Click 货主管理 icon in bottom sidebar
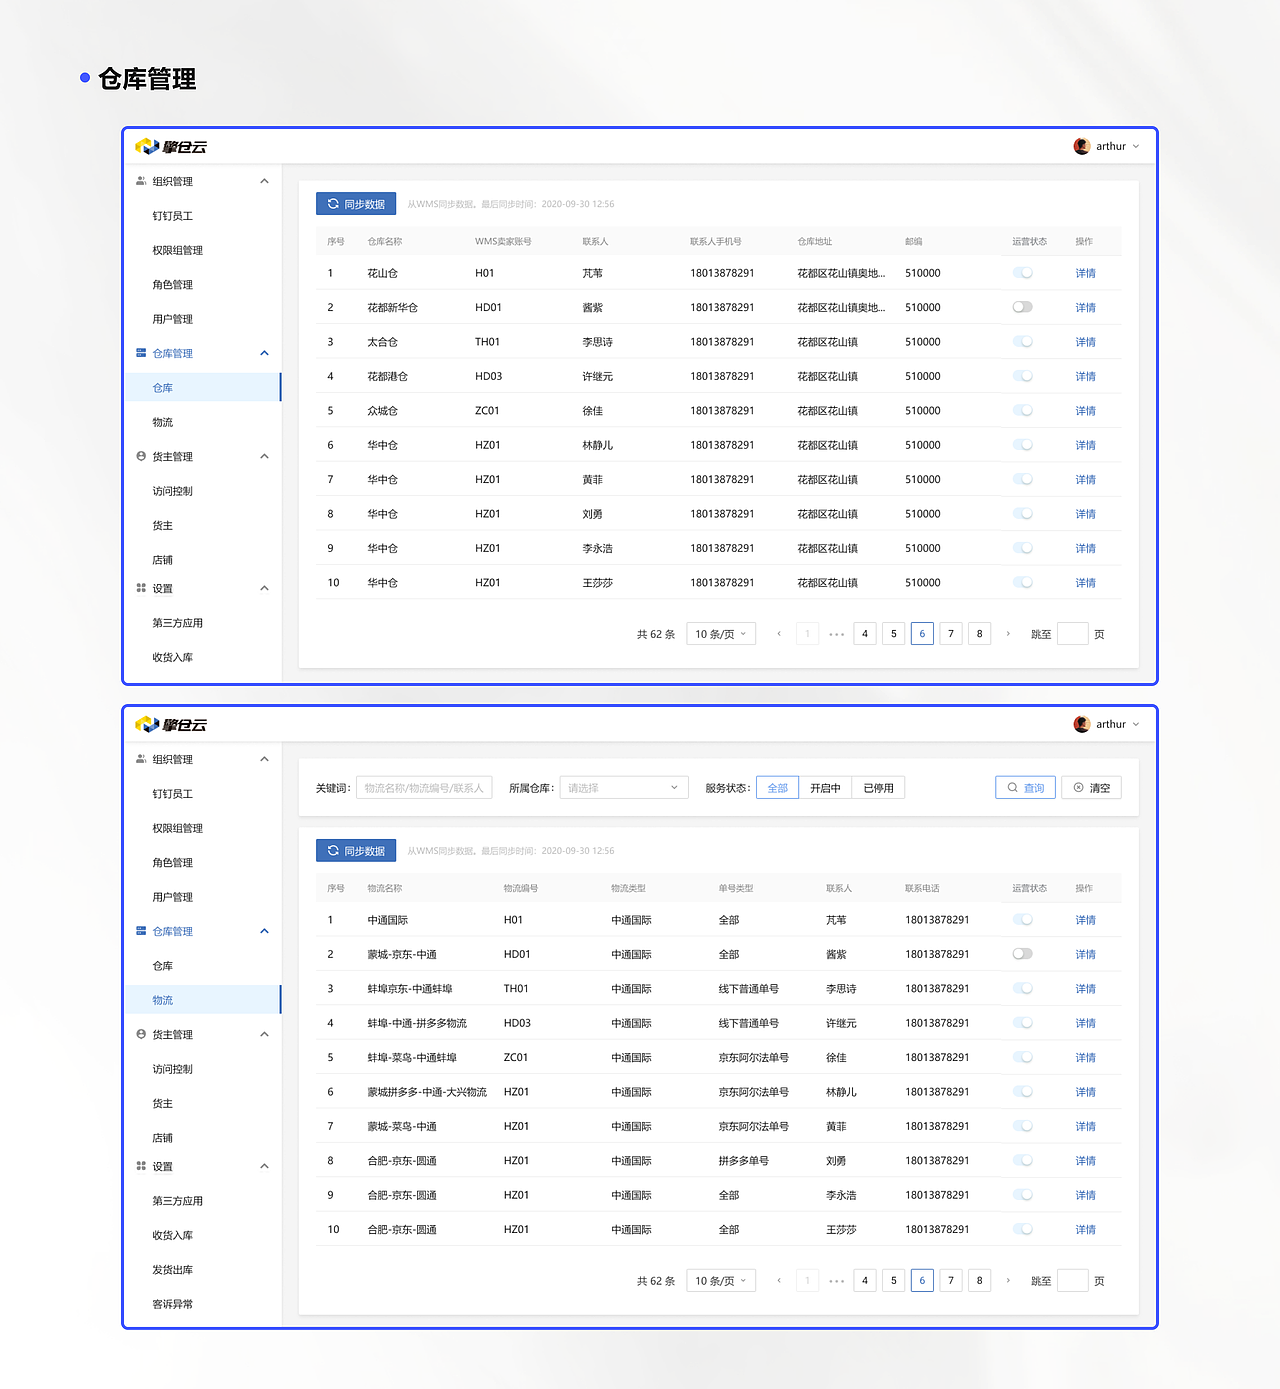 [x=141, y=1034]
